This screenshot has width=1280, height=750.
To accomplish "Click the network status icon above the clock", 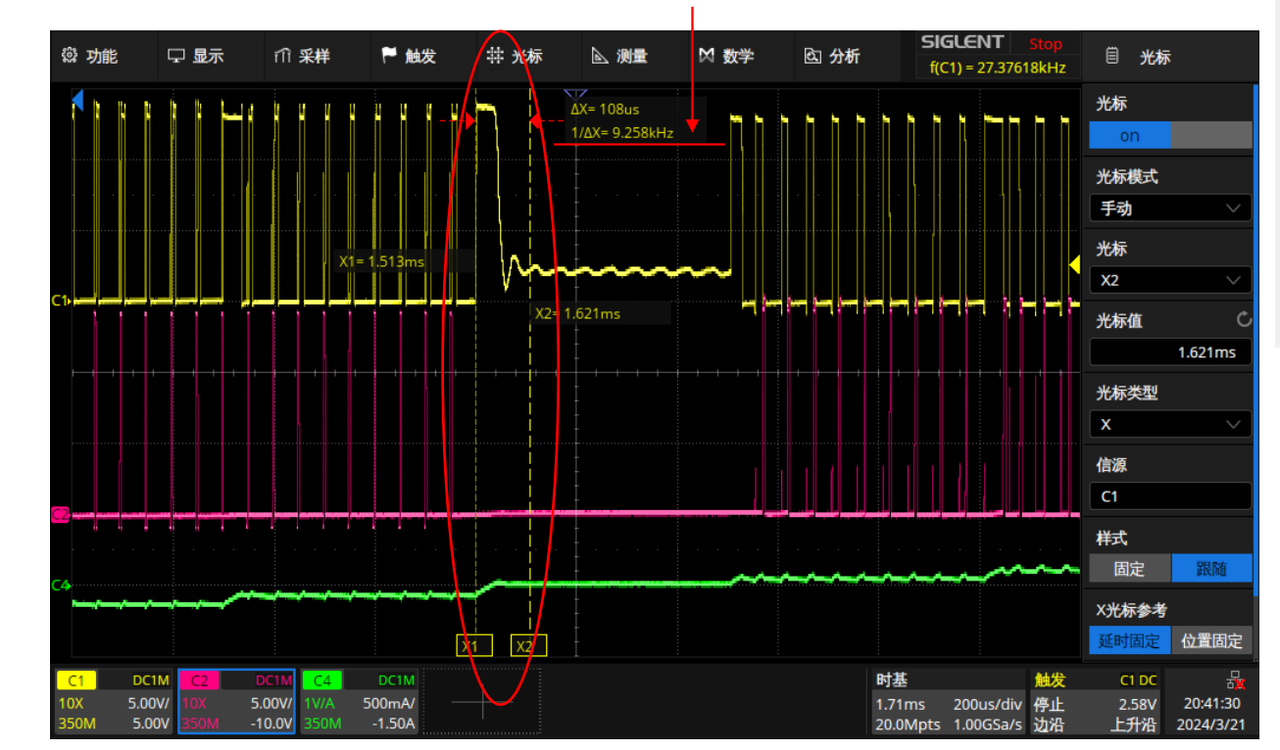I will click(1238, 681).
